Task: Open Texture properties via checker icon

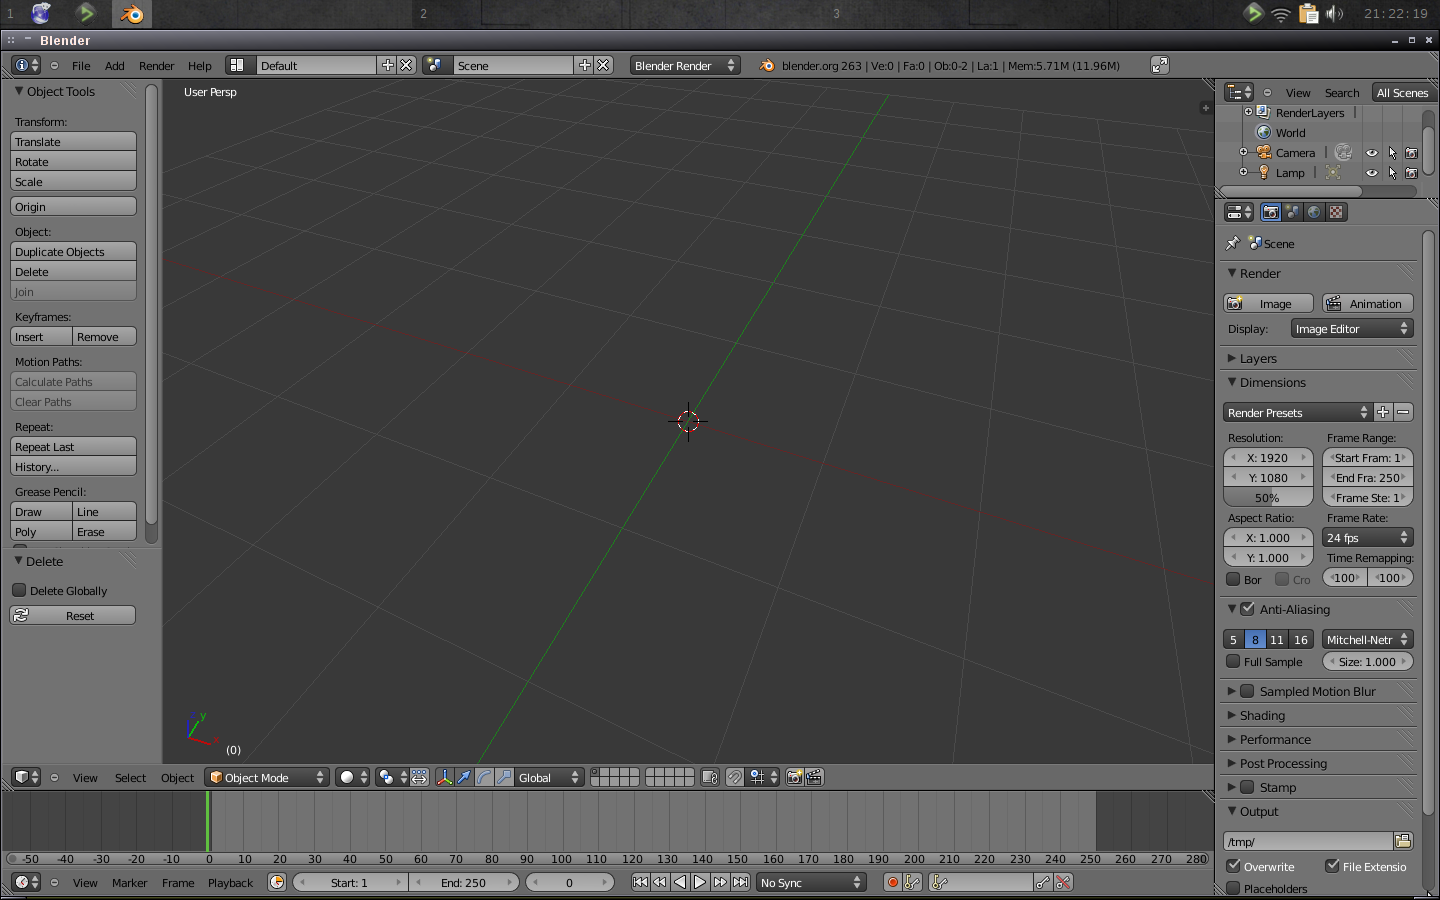Action: click(1336, 211)
